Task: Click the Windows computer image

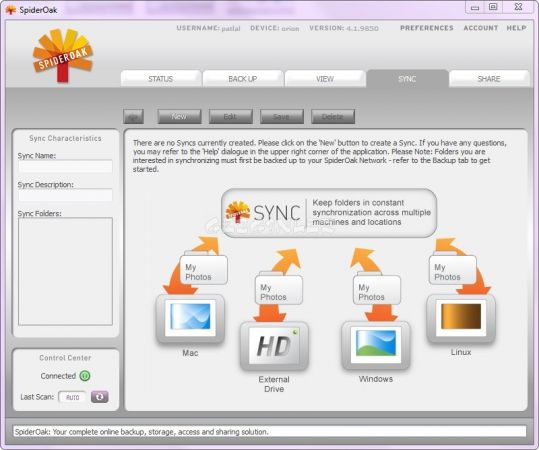Action: (376, 345)
